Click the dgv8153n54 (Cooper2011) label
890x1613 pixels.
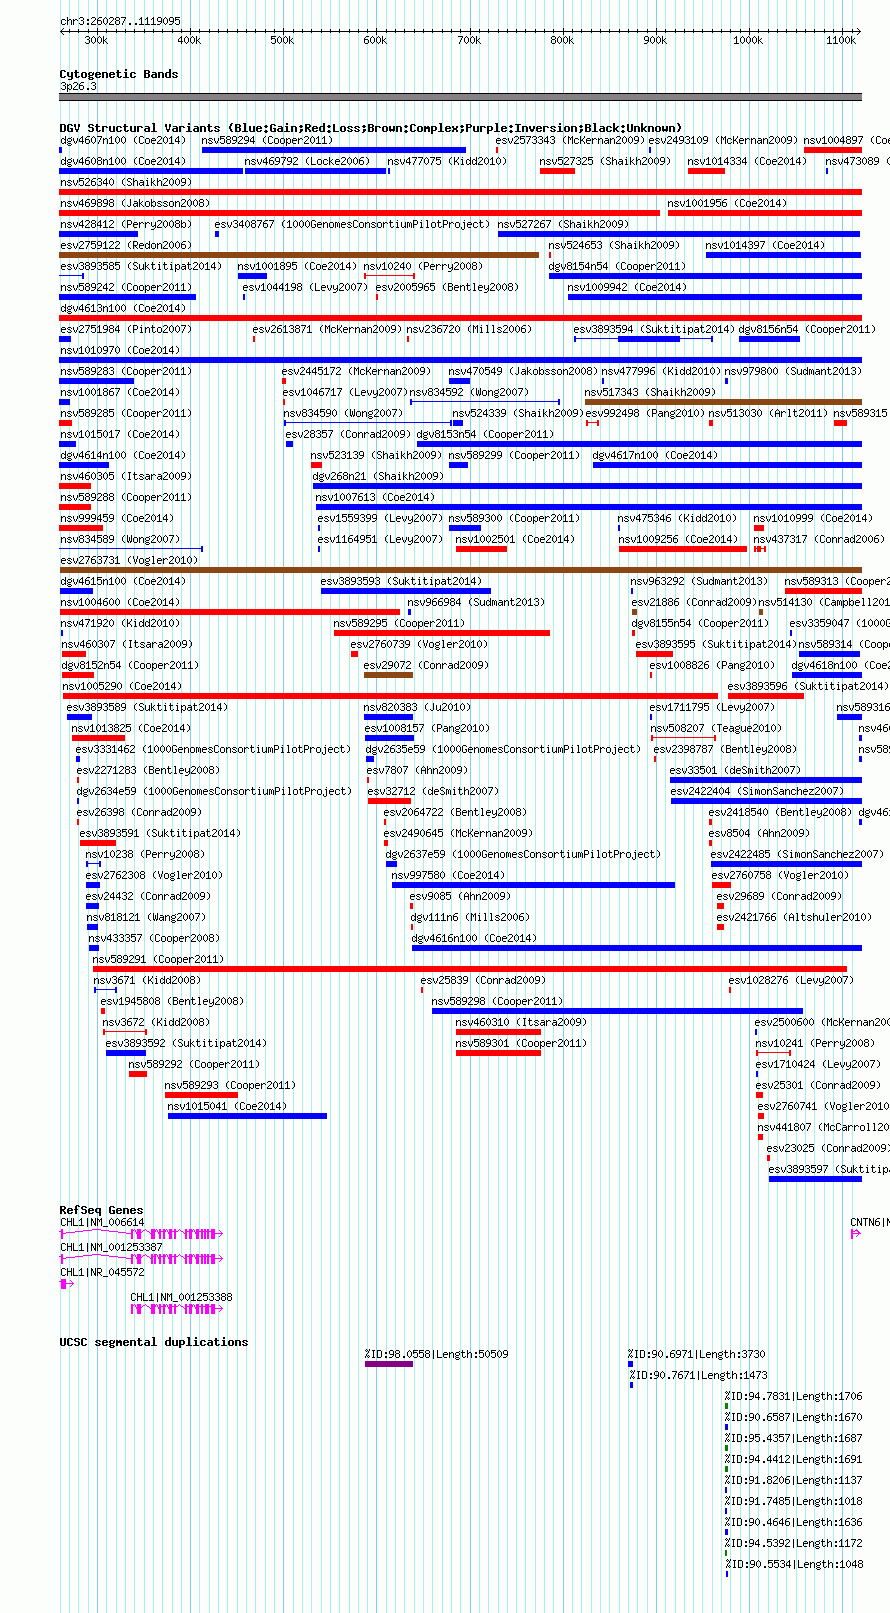click(x=485, y=434)
